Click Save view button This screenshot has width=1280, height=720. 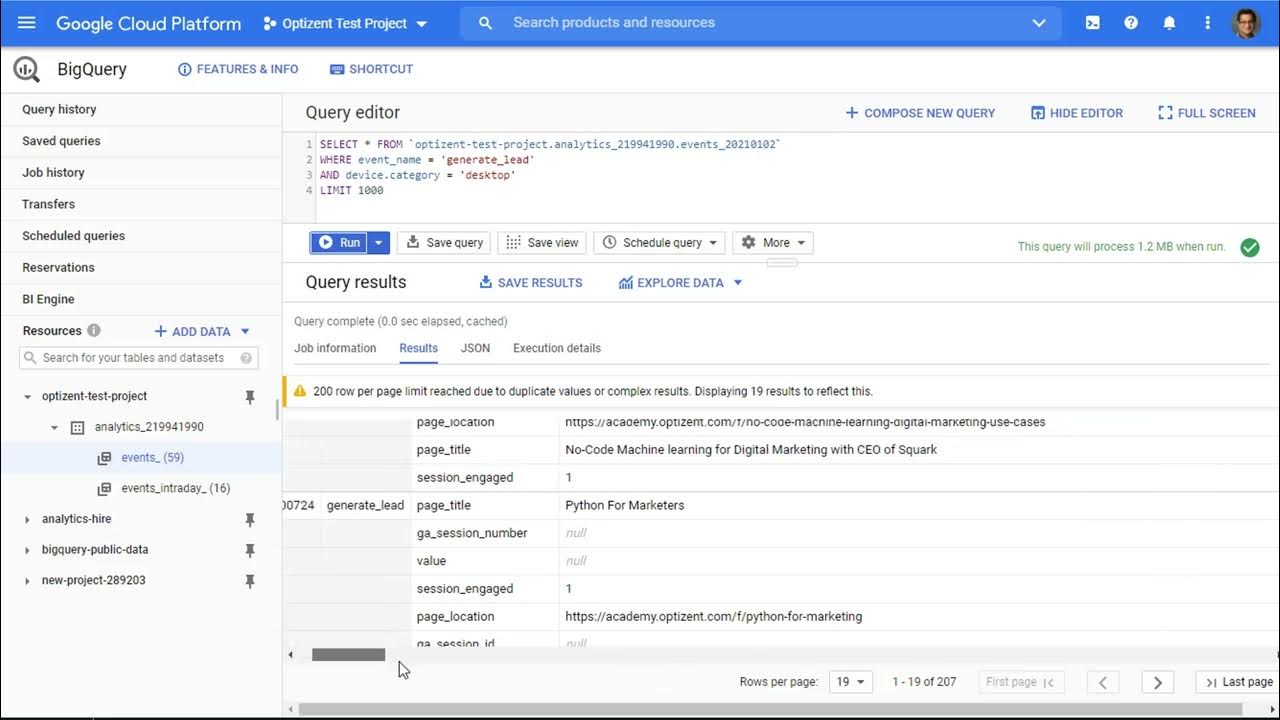pyautogui.click(x=542, y=243)
